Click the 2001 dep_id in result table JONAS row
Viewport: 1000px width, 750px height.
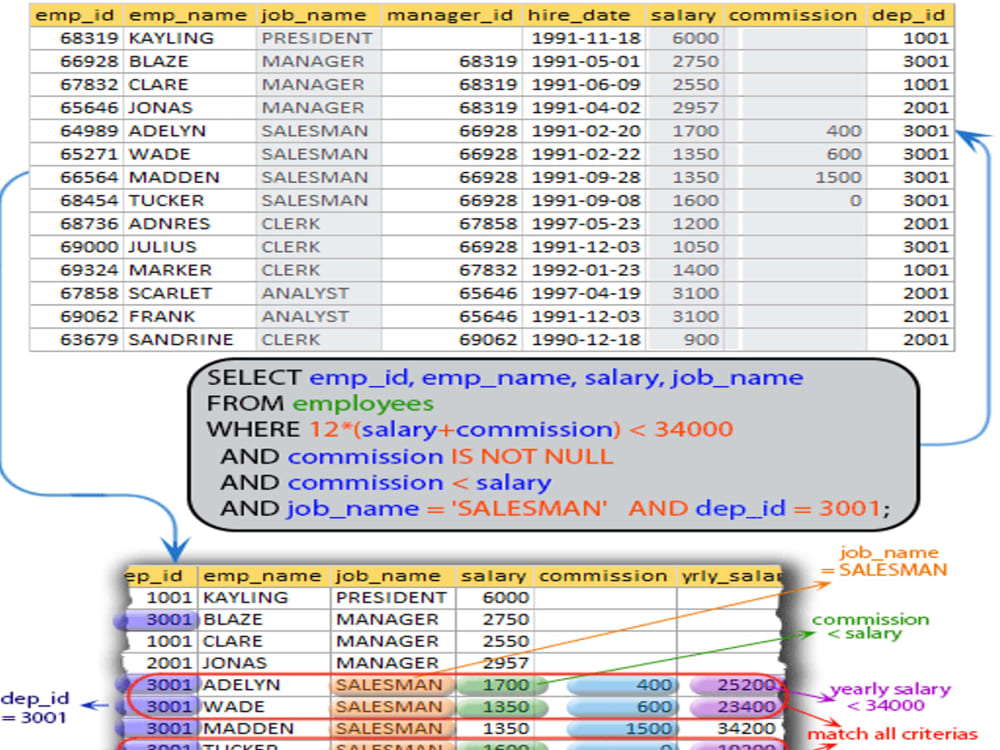[163, 663]
